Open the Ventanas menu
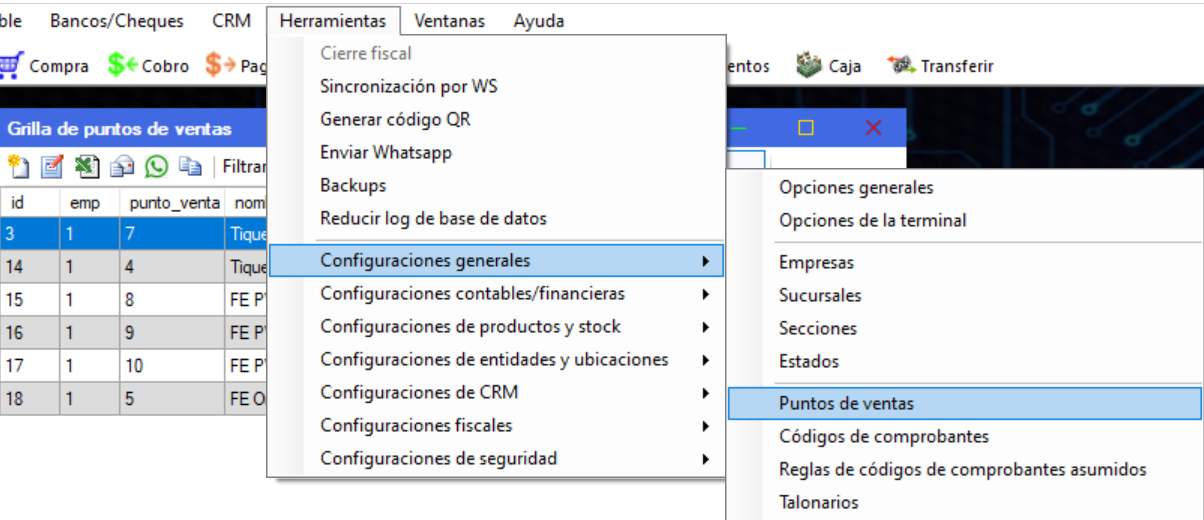The width and height of the screenshot is (1204, 520). [449, 21]
